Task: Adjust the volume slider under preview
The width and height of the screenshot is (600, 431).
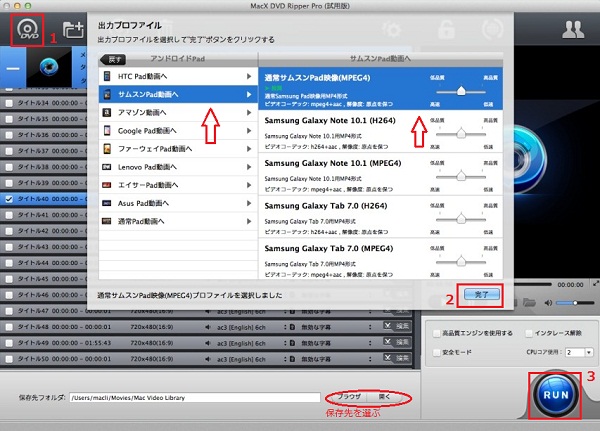Action: 575,303
